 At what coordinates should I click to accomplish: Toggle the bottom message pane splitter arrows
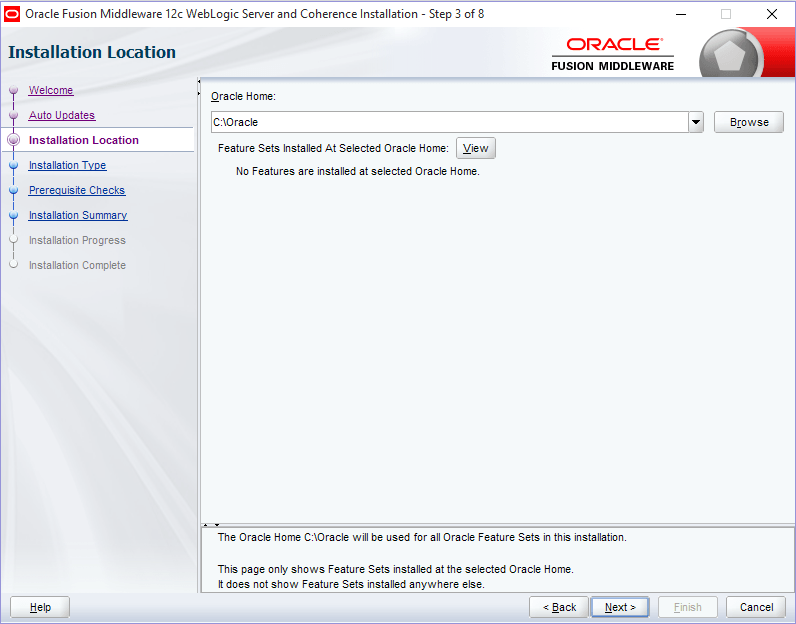(x=211, y=524)
